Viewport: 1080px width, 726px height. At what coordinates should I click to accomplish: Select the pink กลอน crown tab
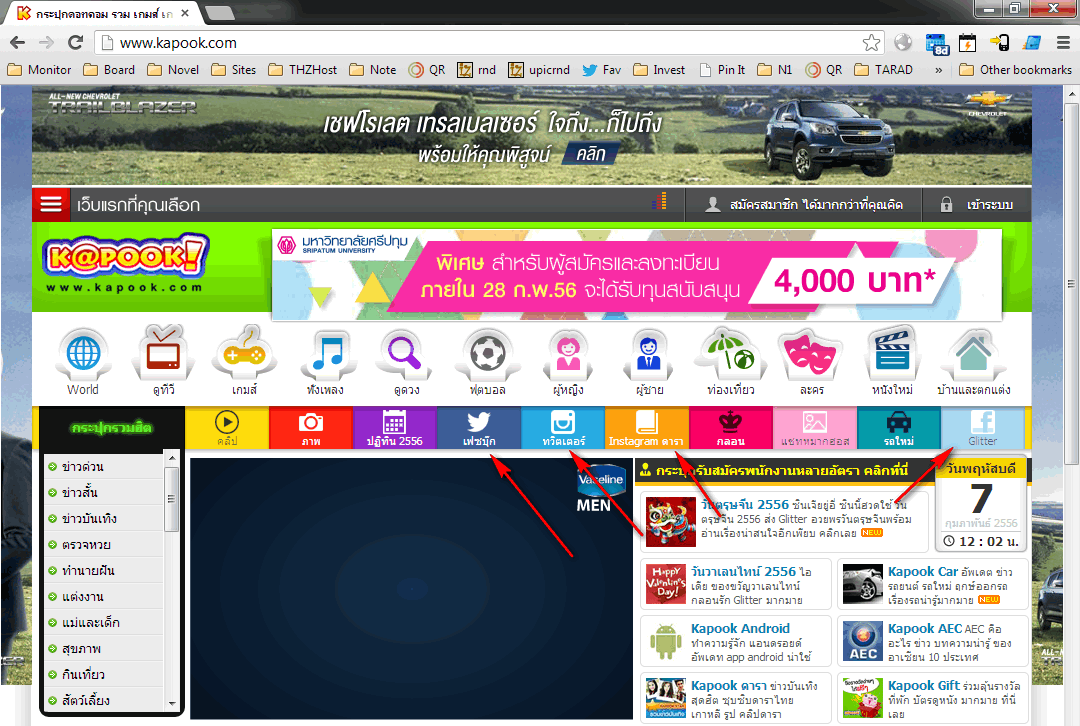click(731, 428)
